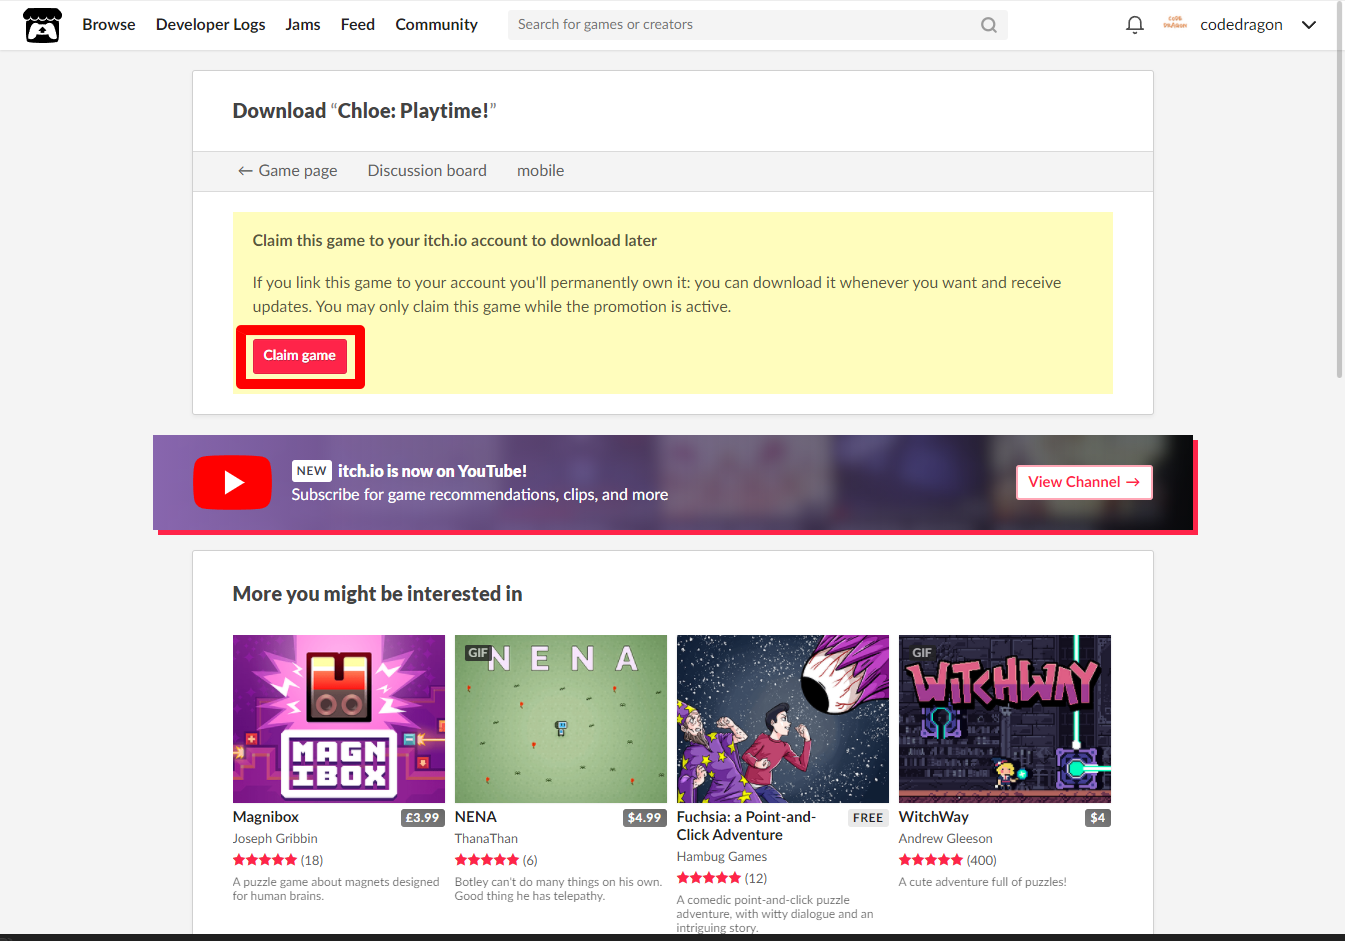Screen dimensions: 1345x941
Task: Click the codedragon username
Action: pyautogui.click(x=1241, y=25)
